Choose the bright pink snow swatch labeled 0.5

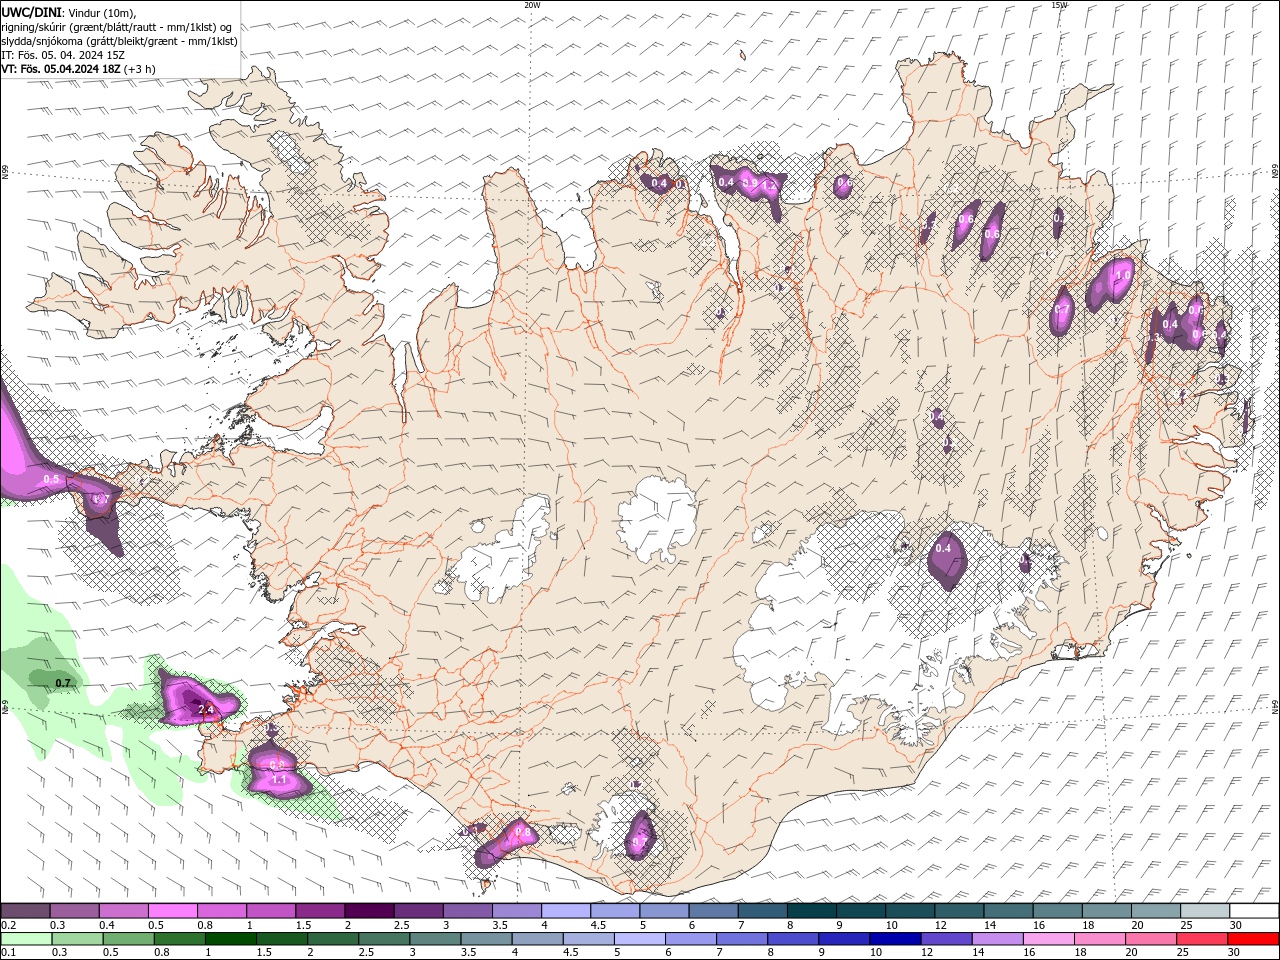172,911
